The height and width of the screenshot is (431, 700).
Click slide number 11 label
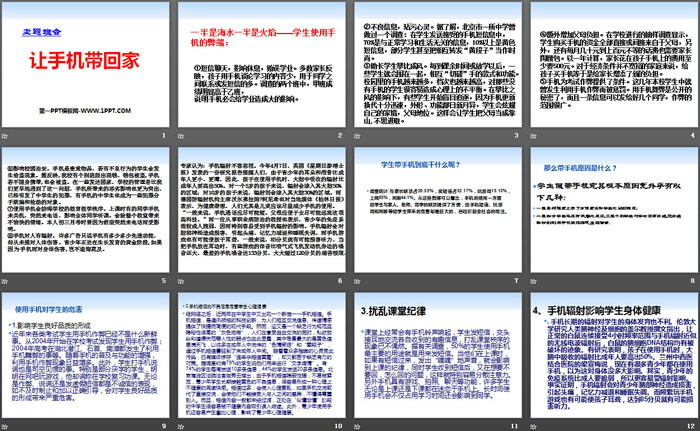[x=512, y=425]
